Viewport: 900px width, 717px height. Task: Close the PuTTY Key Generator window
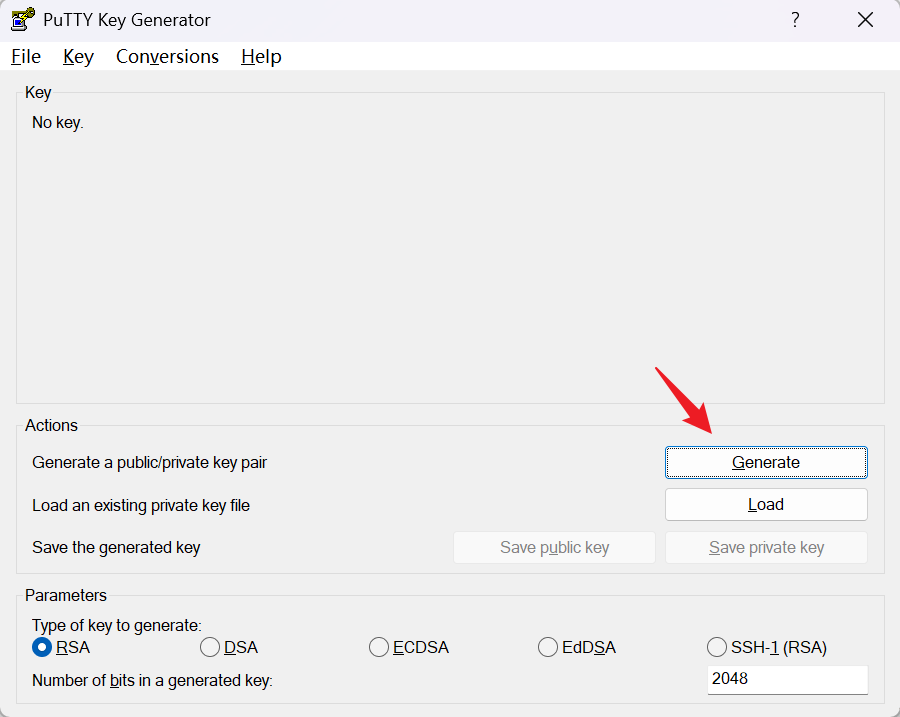tap(865, 20)
